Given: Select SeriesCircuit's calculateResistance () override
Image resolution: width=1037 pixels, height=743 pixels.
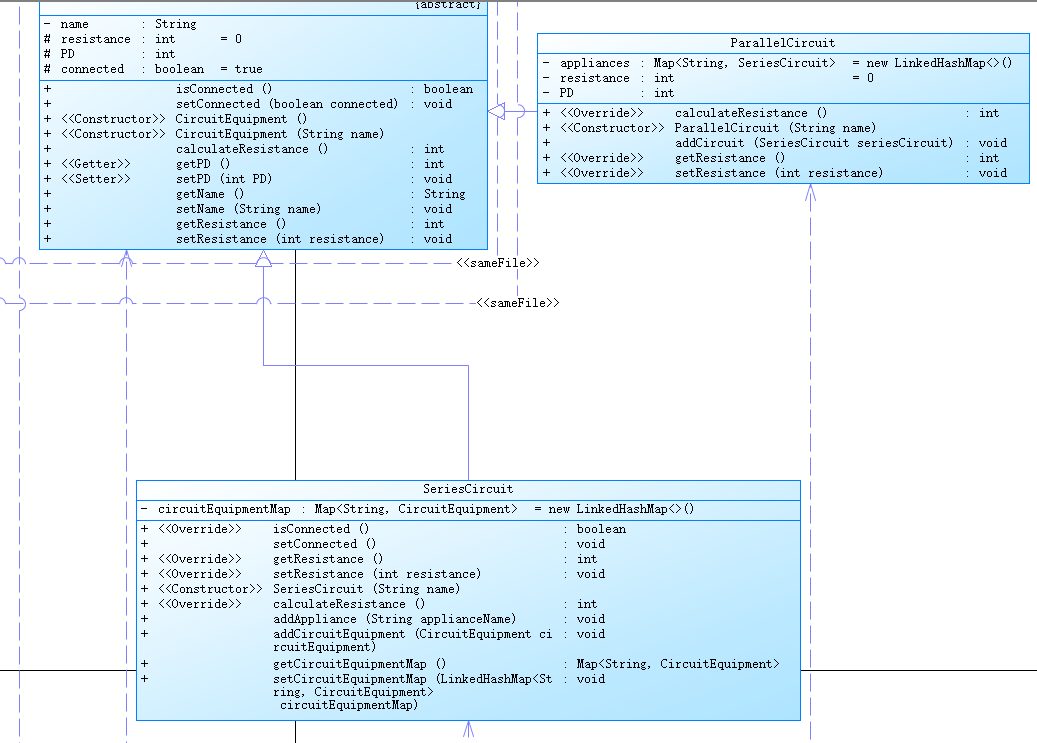Looking at the screenshot, I should tap(368, 604).
